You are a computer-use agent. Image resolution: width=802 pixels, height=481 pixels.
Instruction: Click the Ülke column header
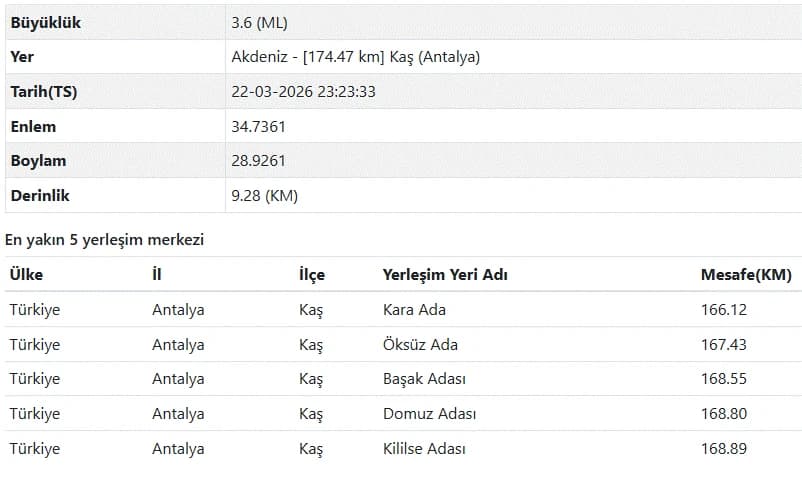(x=26, y=274)
